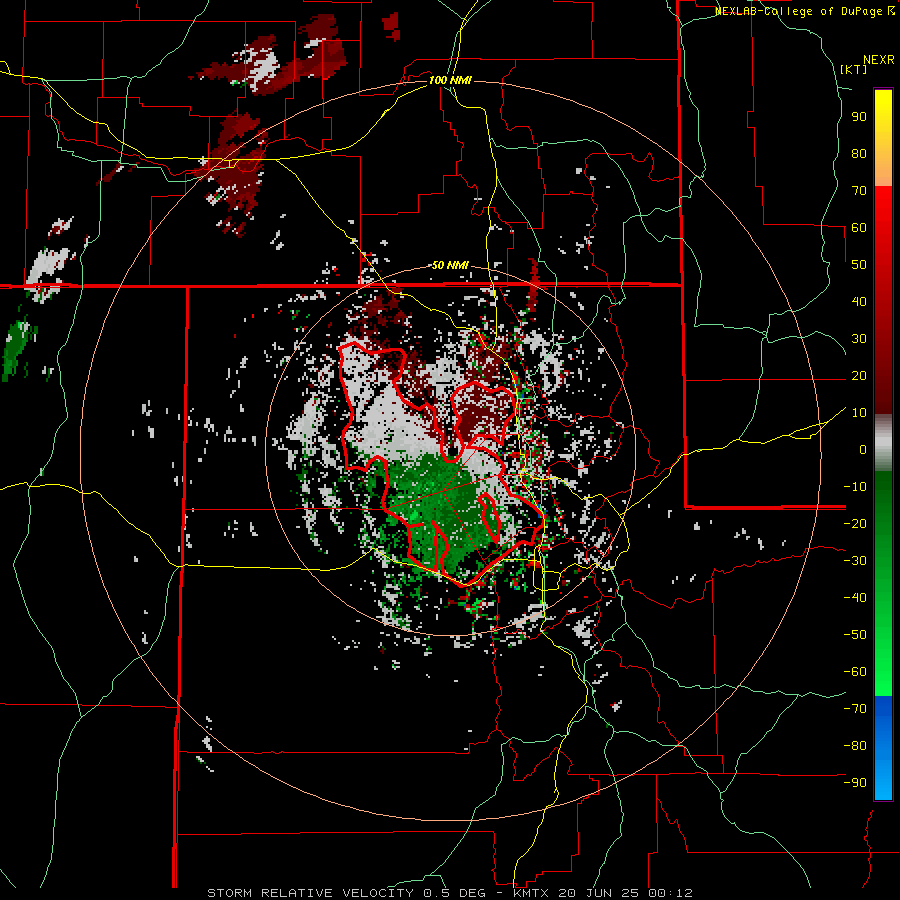Click the legend value "0"

(x=863, y=449)
